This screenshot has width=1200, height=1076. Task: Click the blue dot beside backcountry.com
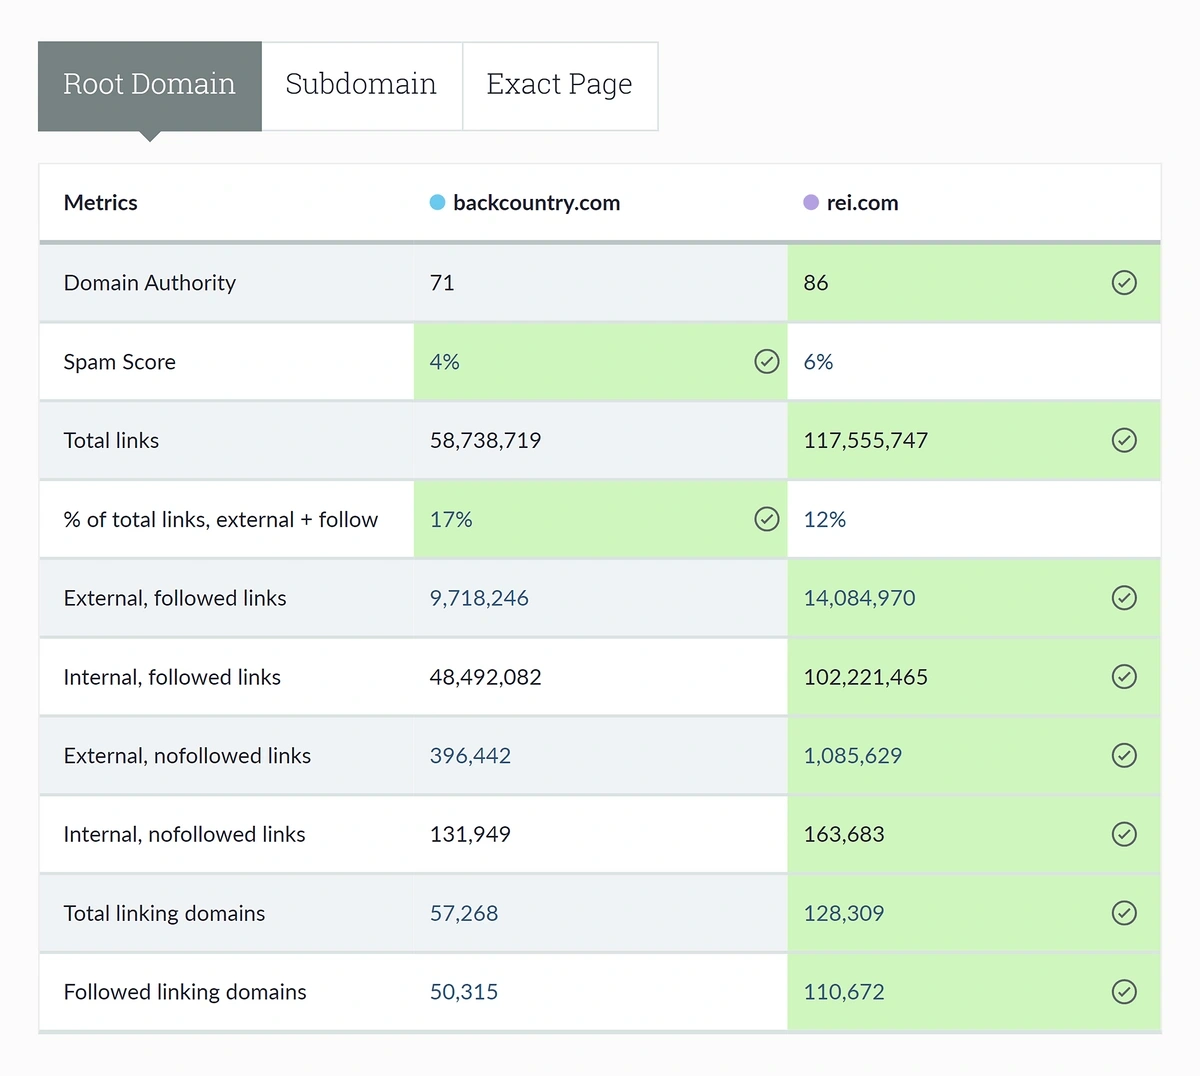pos(437,203)
